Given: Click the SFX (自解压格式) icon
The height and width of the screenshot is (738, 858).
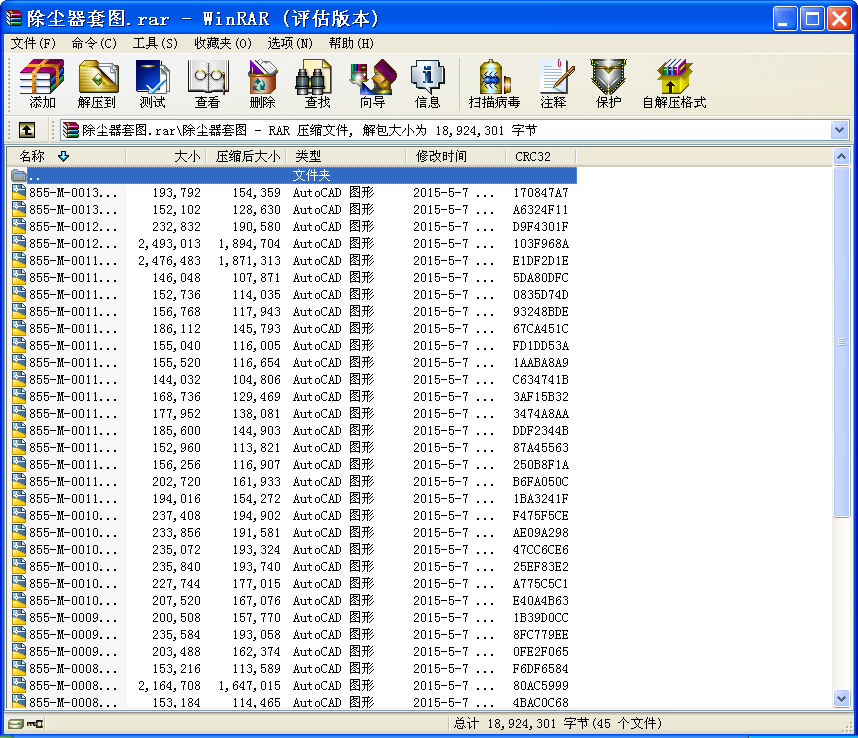Looking at the screenshot, I should tap(674, 84).
